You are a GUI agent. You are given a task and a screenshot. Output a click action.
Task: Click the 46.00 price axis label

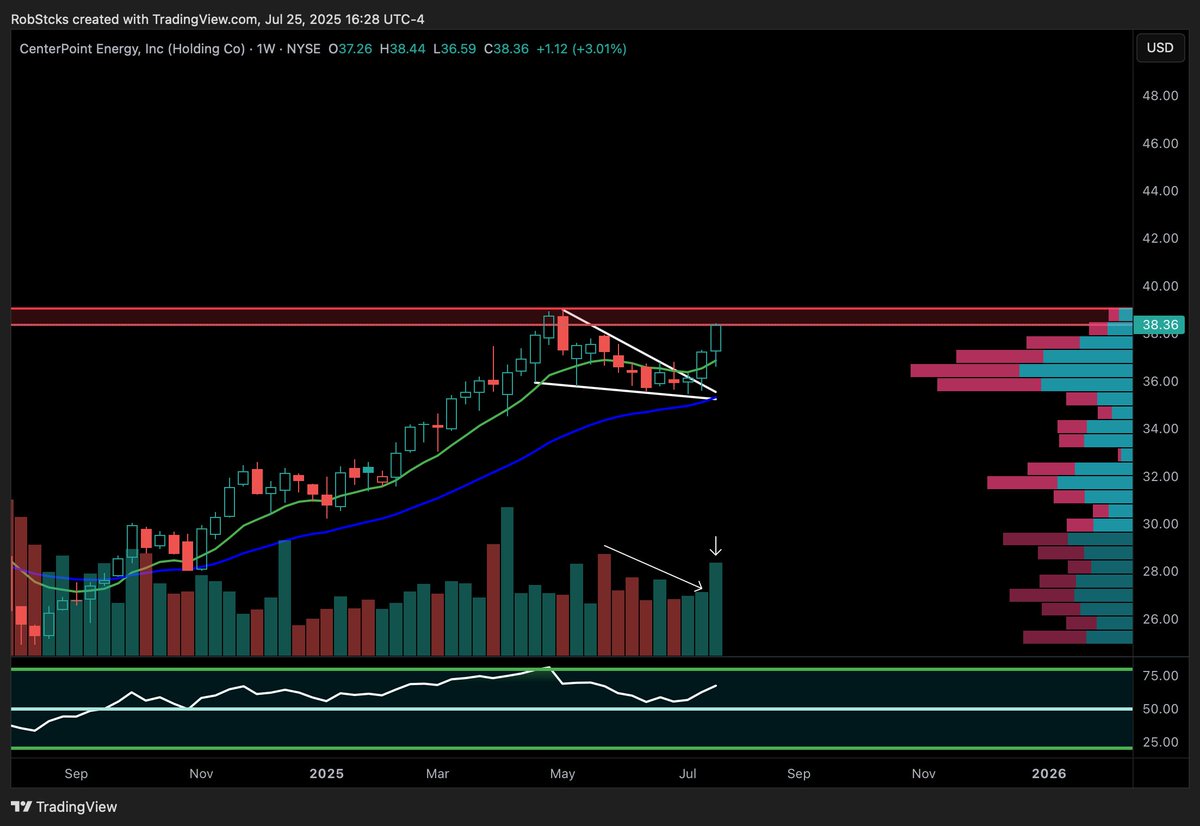tap(1160, 143)
